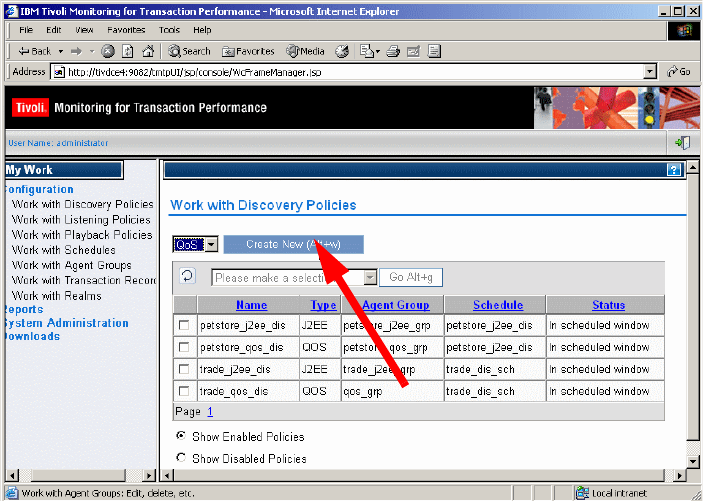The height and width of the screenshot is (501, 703).
Task: Check the trade_qos_dis policy checkbox
Action: click(184, 391)
